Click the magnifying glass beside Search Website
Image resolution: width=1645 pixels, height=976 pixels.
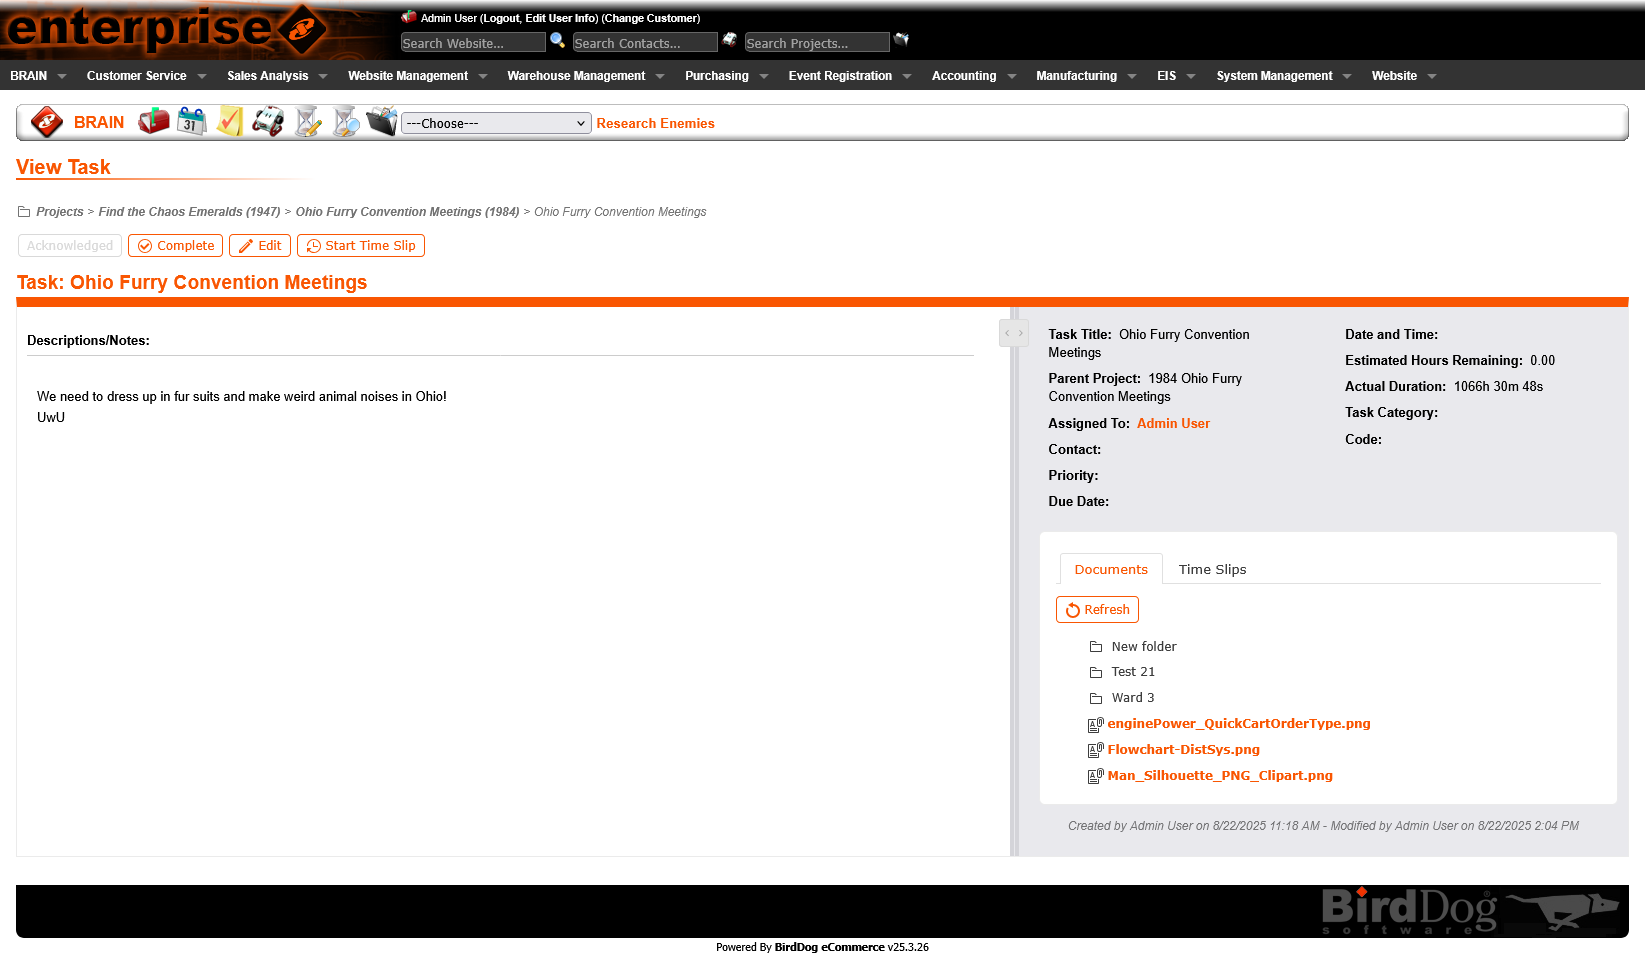(x=557, y=40)
